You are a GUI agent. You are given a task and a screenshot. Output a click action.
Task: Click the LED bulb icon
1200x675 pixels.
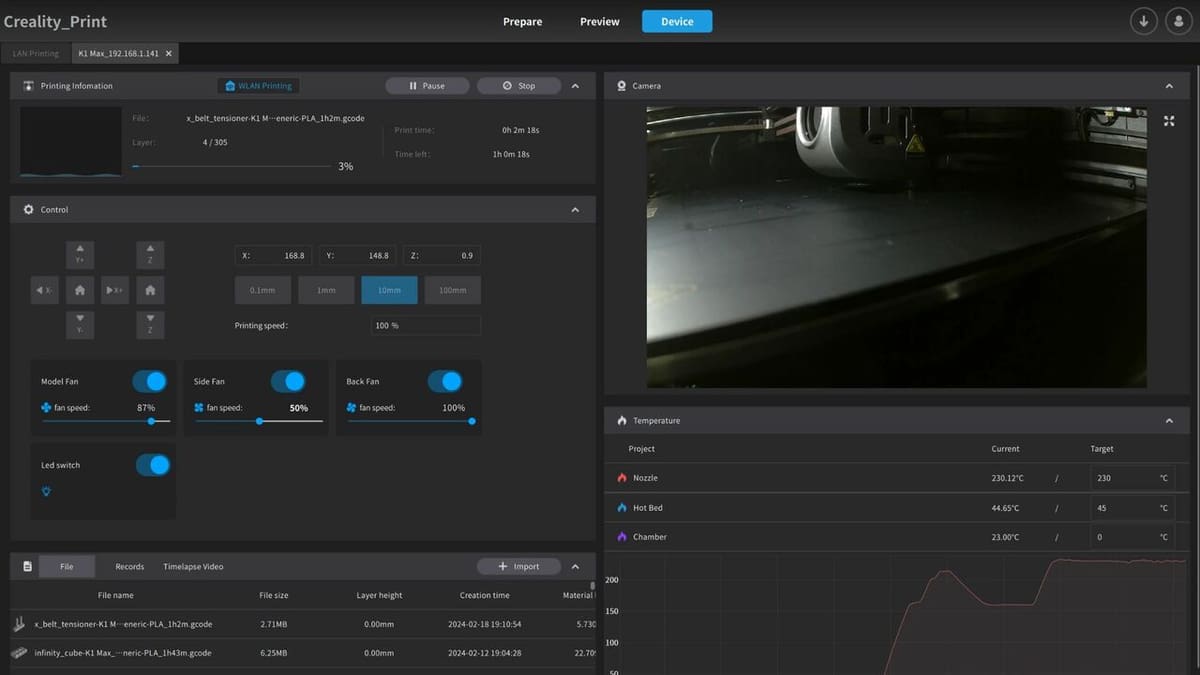(x=46, y=491)
